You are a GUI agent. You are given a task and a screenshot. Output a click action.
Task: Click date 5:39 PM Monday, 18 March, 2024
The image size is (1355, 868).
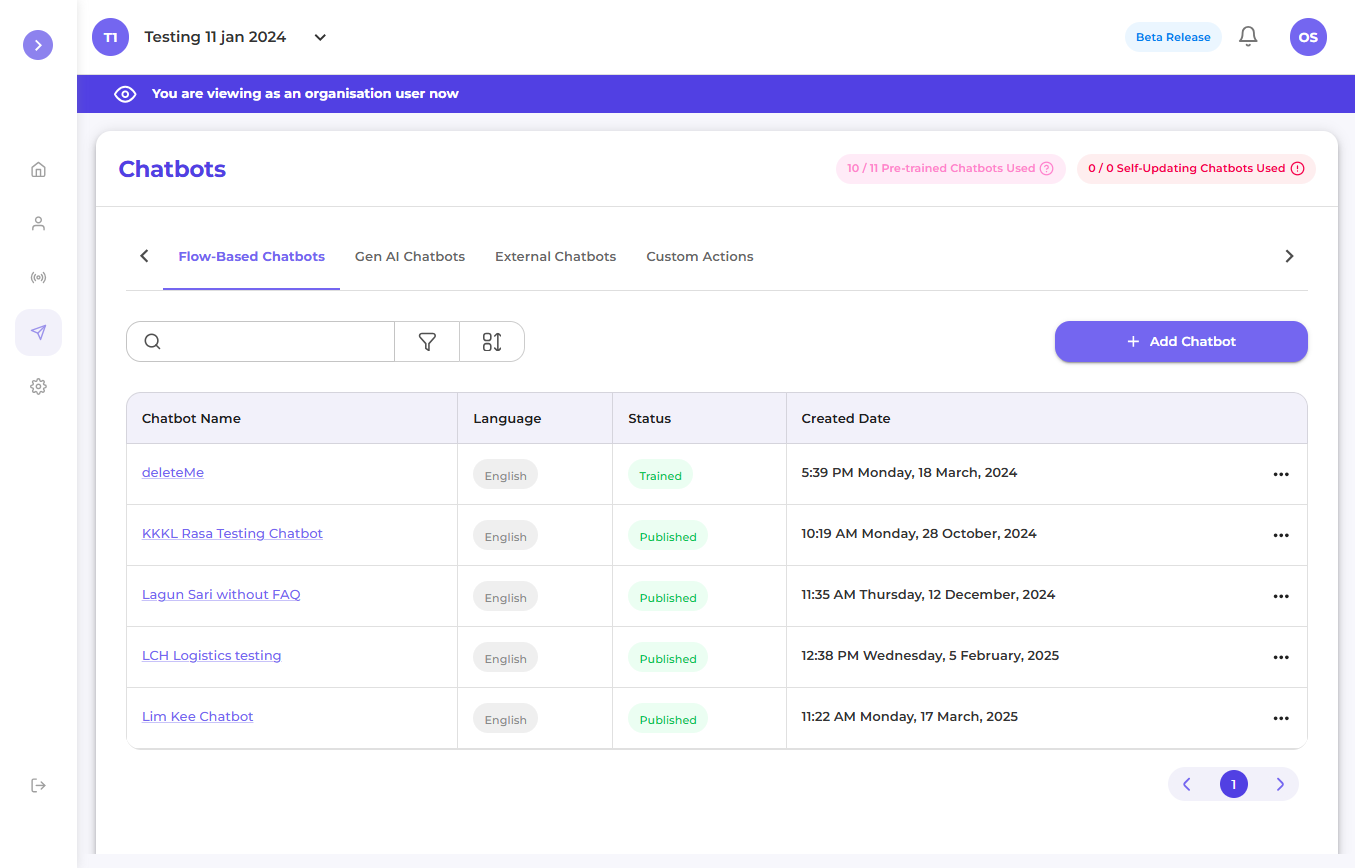coord(909,472)
